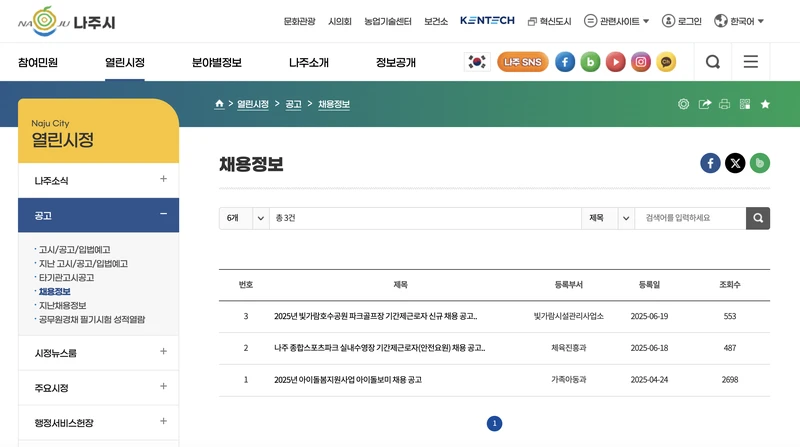This screenshot has height=447, width=800.
Task: Expand the 시정뉴스룸 sidebar section
Action: (98, 353)
